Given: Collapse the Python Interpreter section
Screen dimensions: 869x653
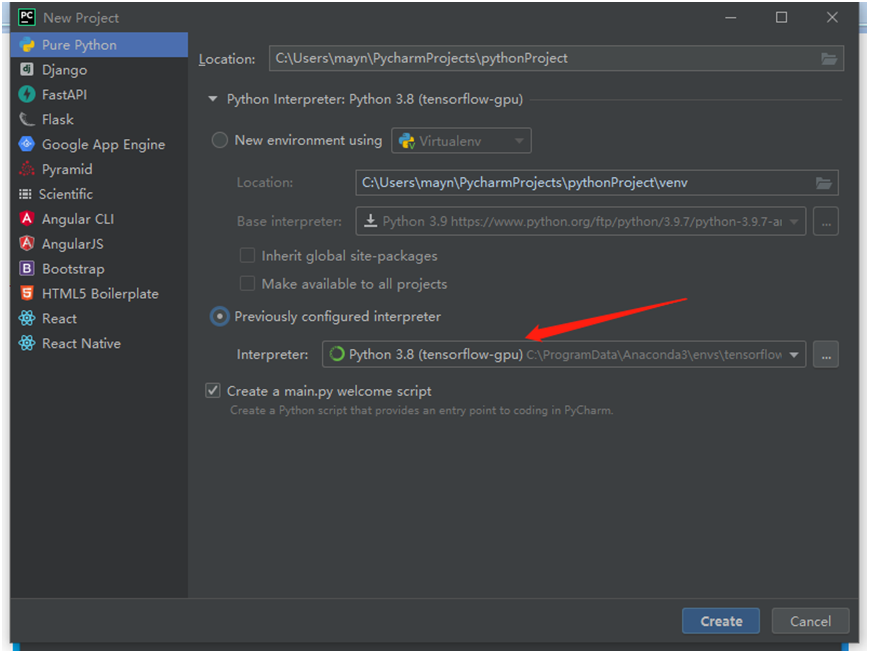Looking at the screenshot, I should click(x=213, y=99).
